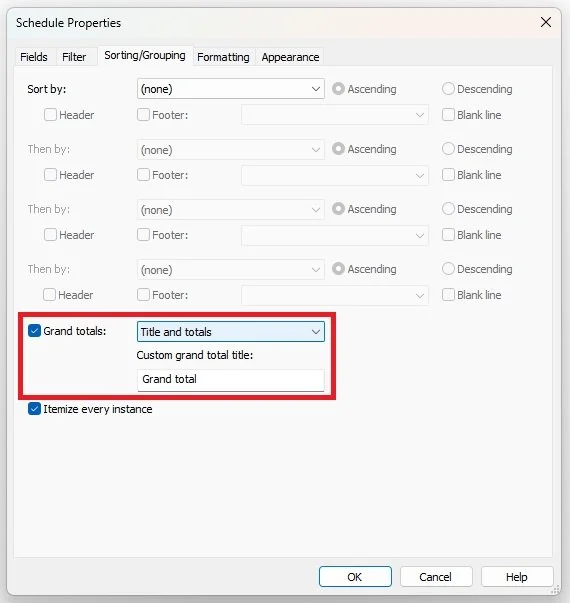This screenshot has width=570, height=603.
Task: Open the second Then by dropdown
Action: click(231, 210)
